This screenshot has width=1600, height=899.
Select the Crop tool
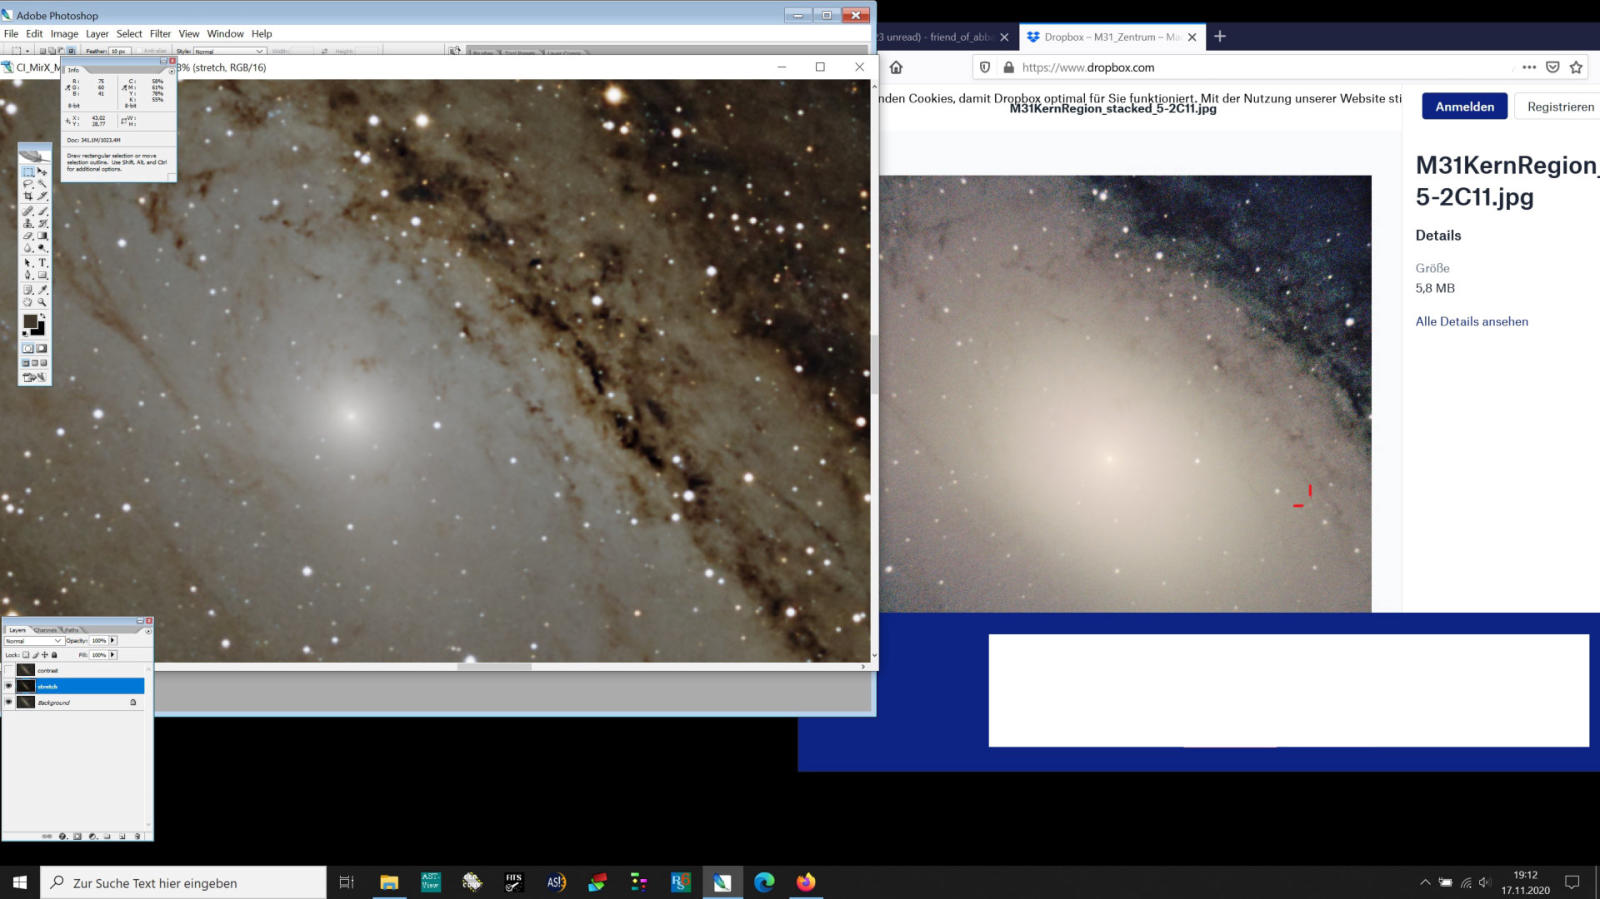pos(28,197)
